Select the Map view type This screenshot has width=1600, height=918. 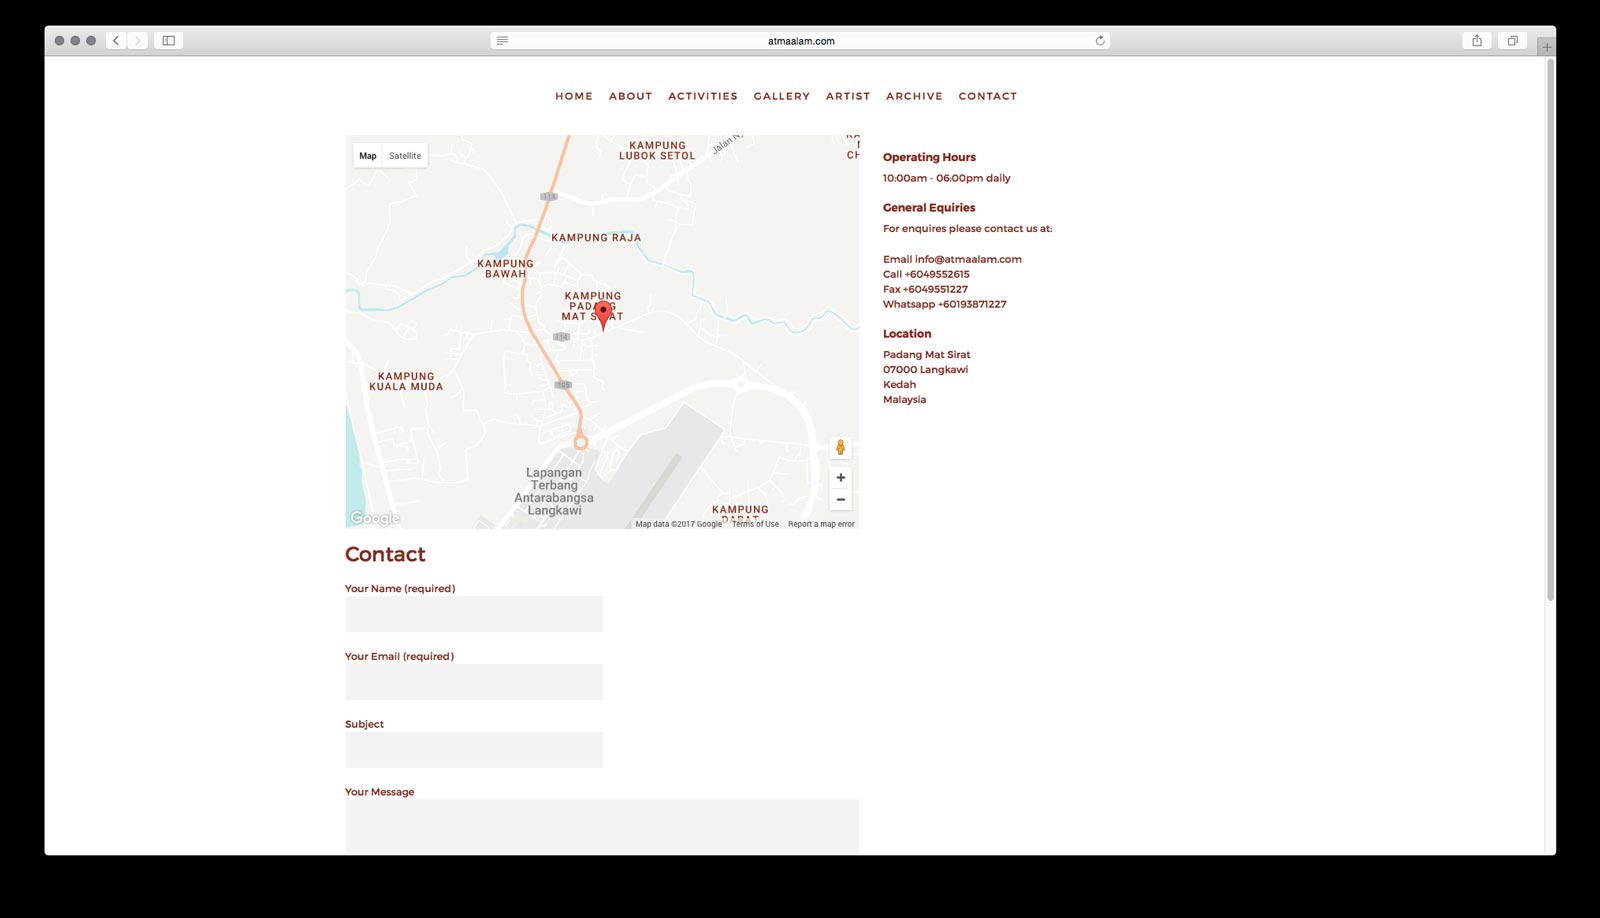(x=368, y=156)
